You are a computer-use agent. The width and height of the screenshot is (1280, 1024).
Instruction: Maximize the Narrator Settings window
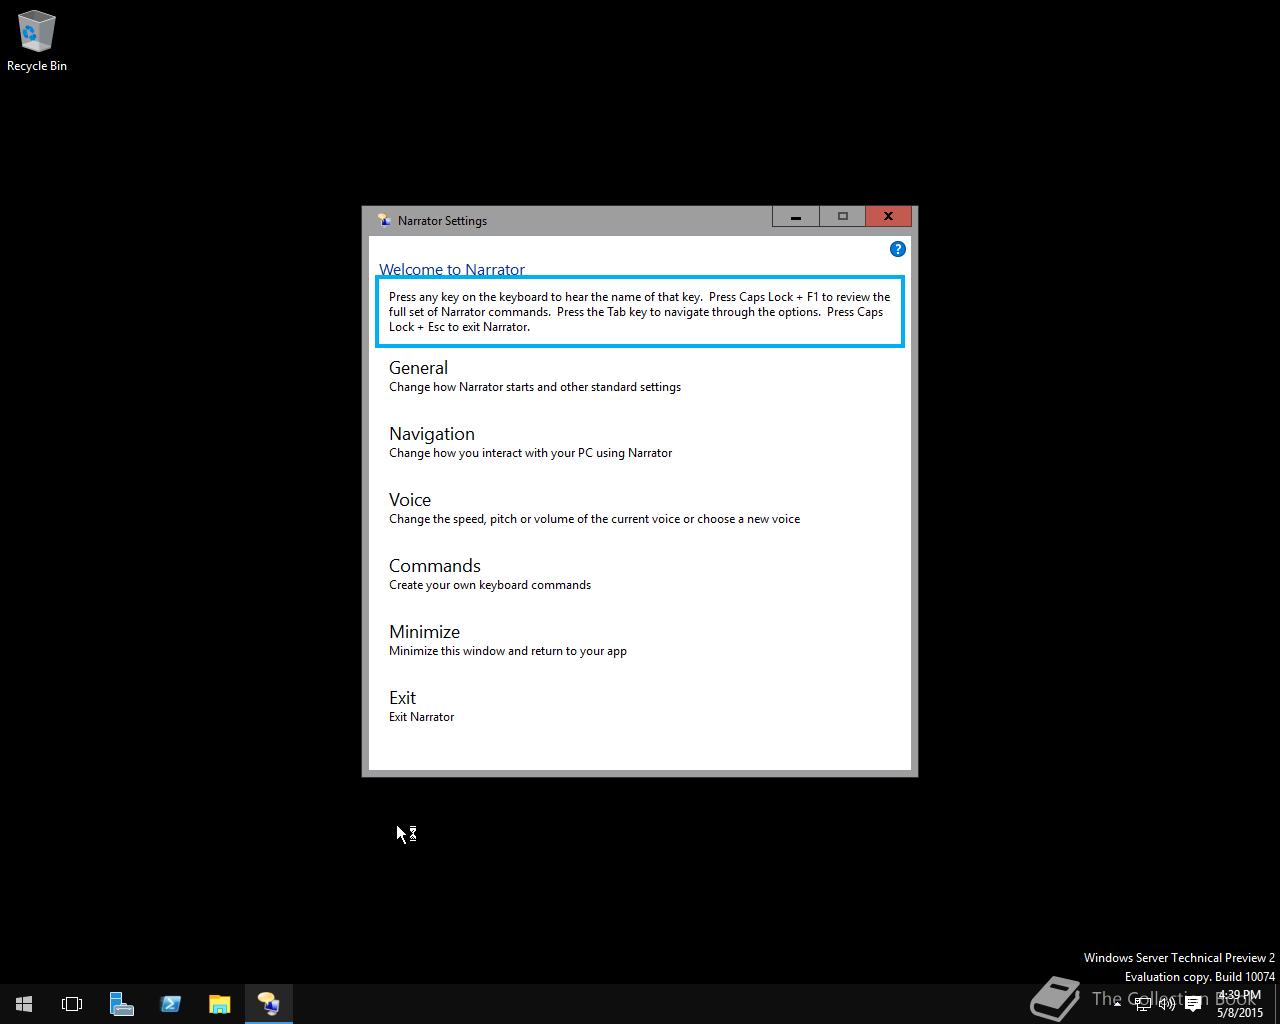point(842,217)
